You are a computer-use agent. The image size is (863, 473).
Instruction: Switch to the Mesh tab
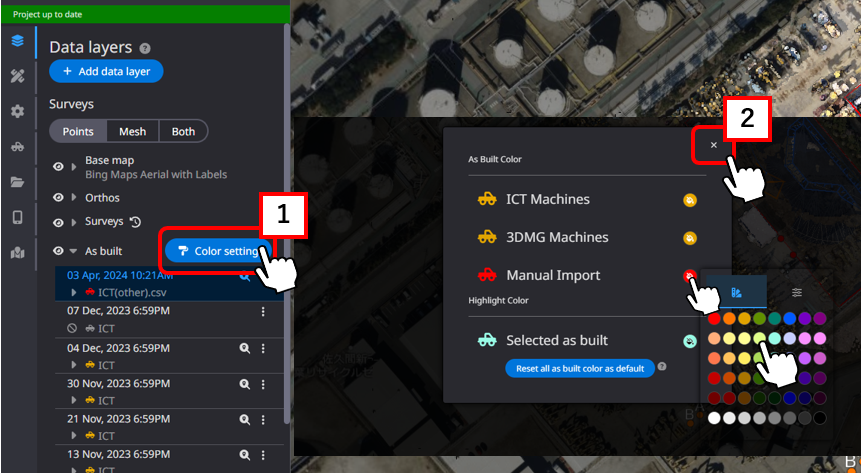[x=132, y=131]
